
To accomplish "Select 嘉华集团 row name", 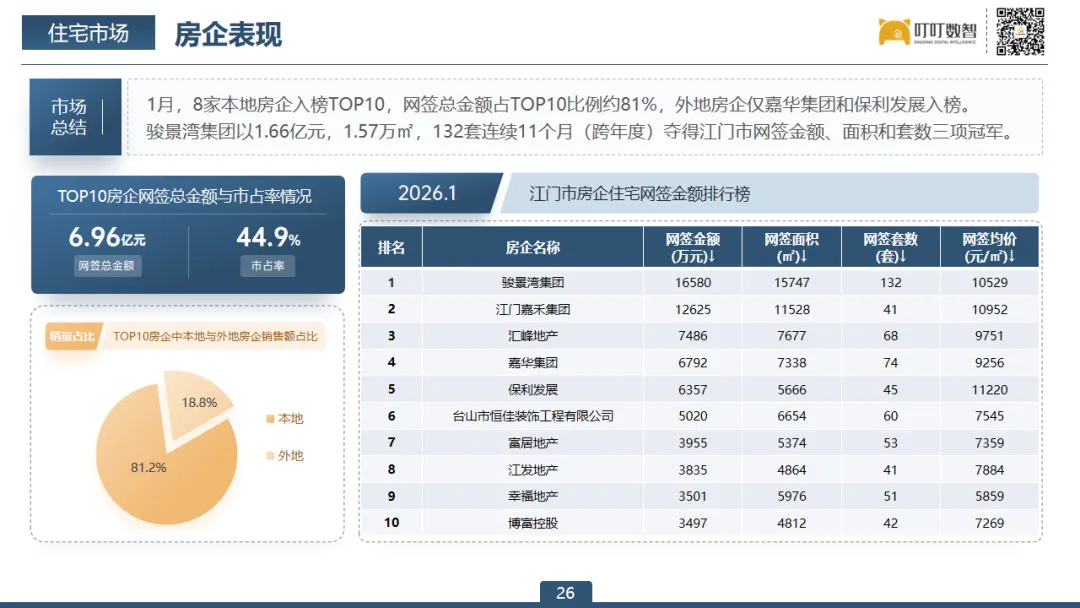I will click(532, 363).
